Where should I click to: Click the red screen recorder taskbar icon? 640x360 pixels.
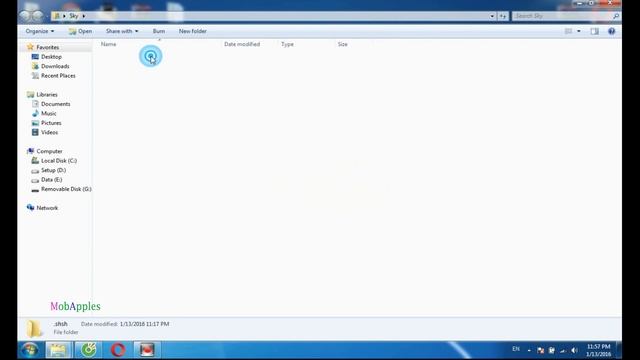pyautogui.click(x=147, y=350)
